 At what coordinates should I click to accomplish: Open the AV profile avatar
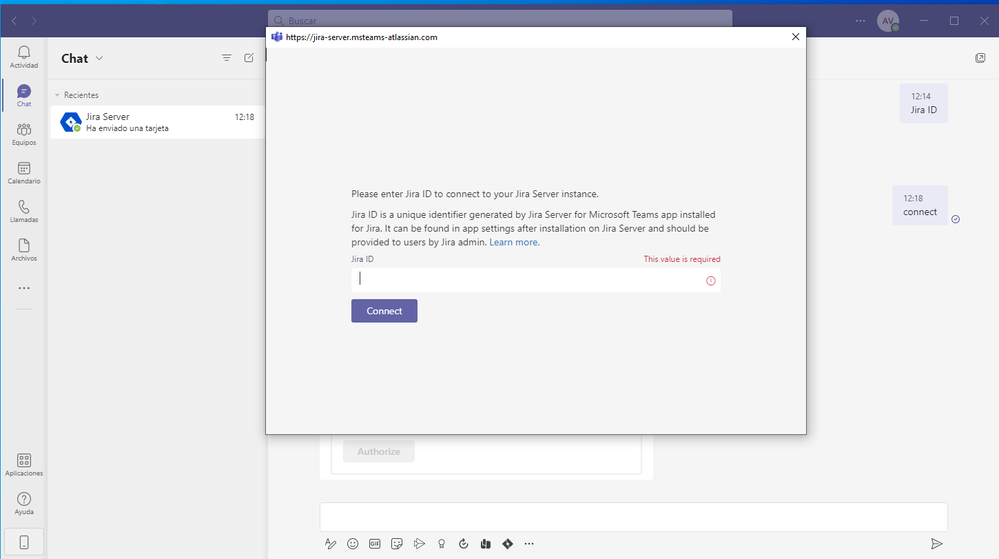888,20
